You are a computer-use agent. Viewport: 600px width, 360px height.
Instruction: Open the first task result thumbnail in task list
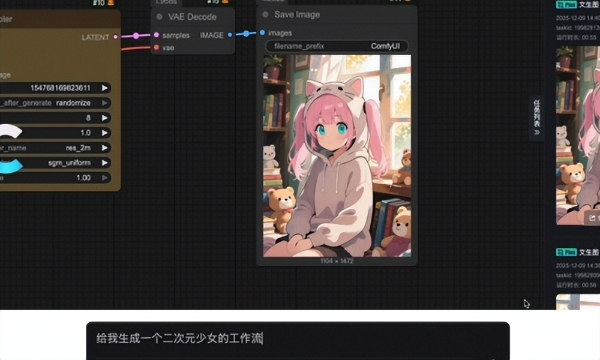578,135
